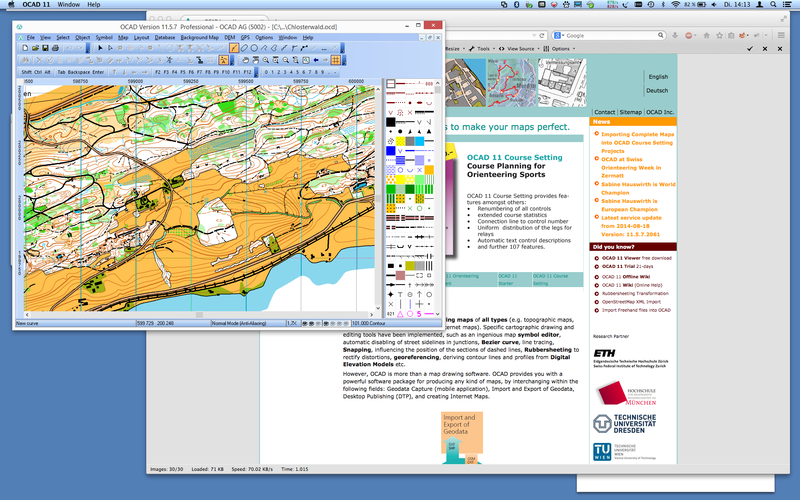Click the symbol panel scroll-down arrow

438,314
